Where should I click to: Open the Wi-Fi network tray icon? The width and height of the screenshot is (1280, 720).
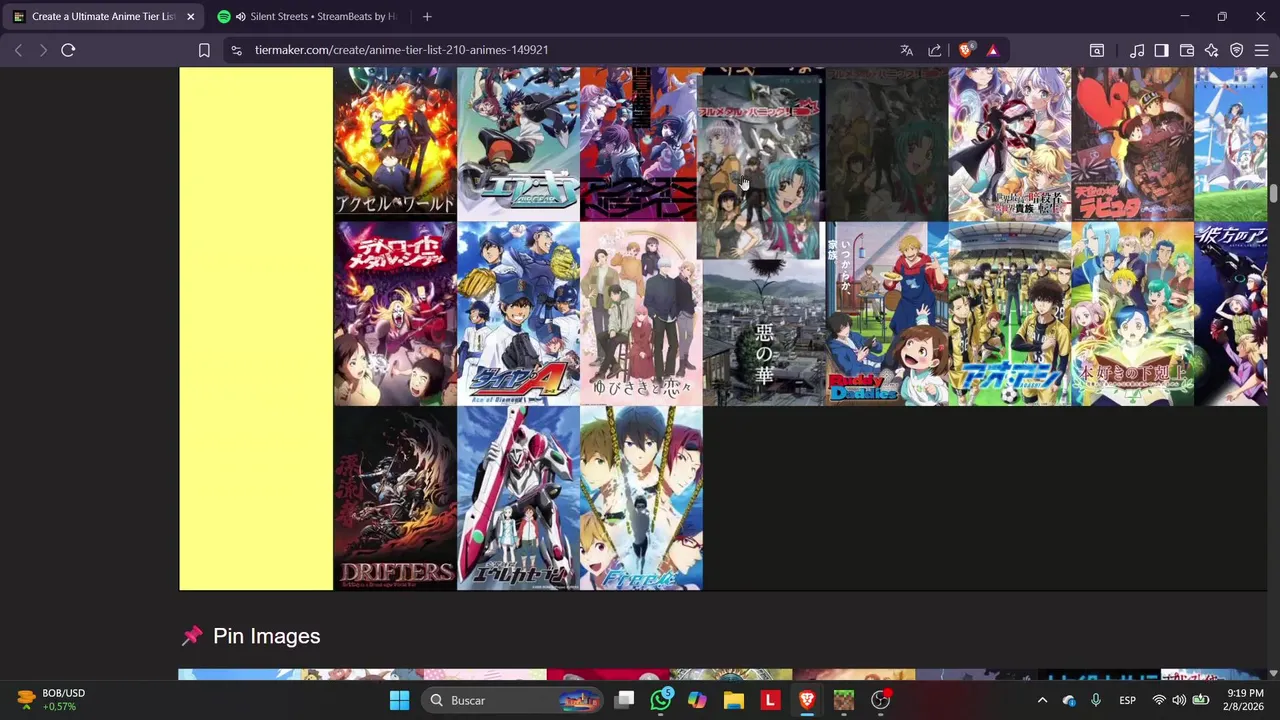(1158, 700)
